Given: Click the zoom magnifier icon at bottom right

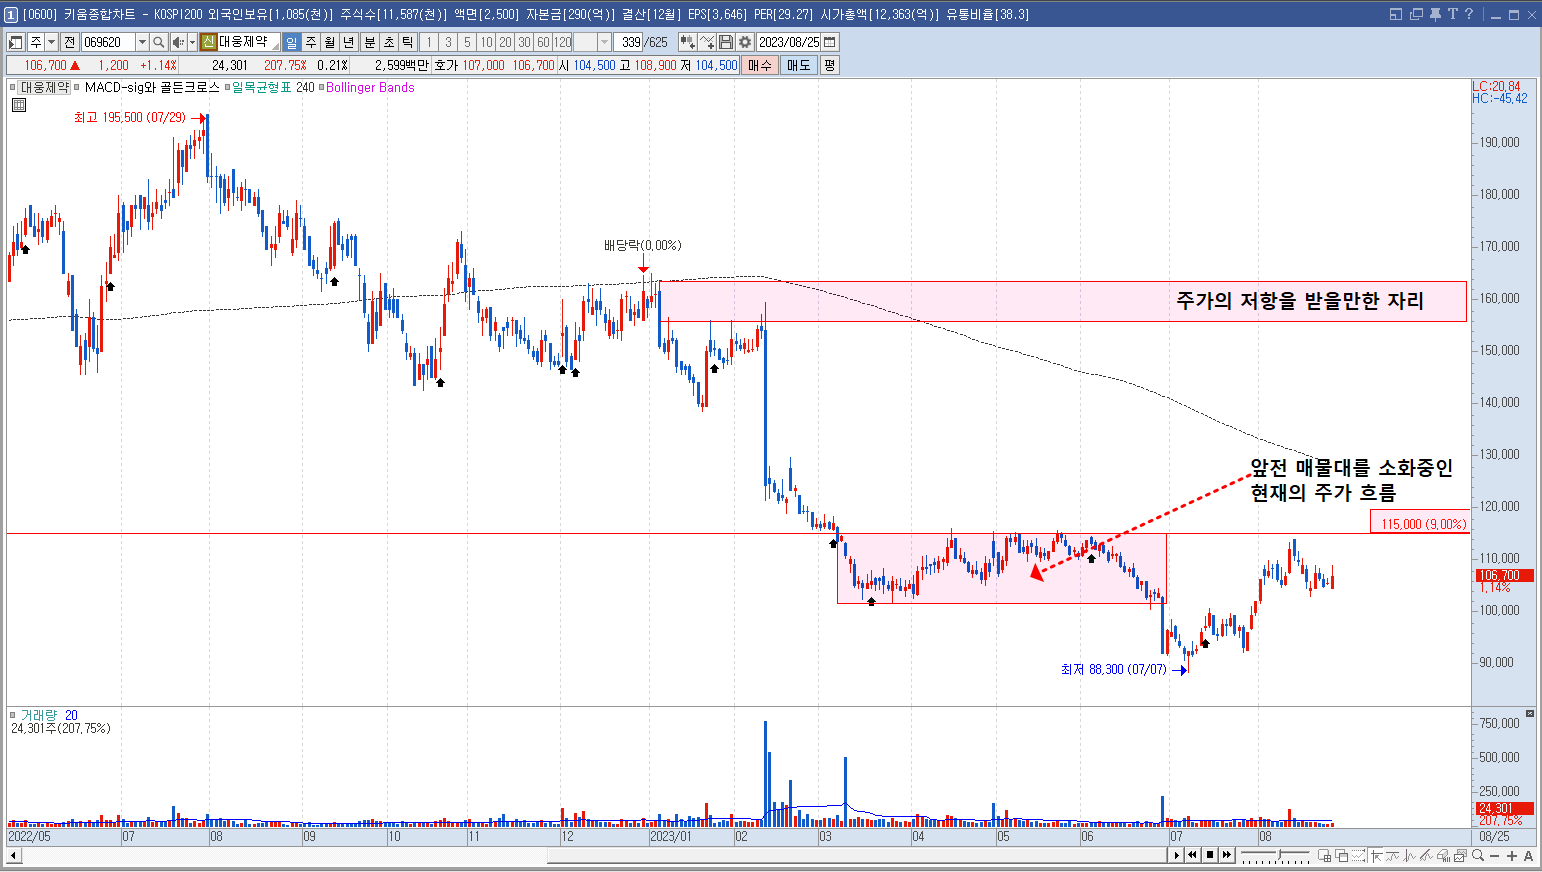Looking at the screenshot, I should [1478, 855].
